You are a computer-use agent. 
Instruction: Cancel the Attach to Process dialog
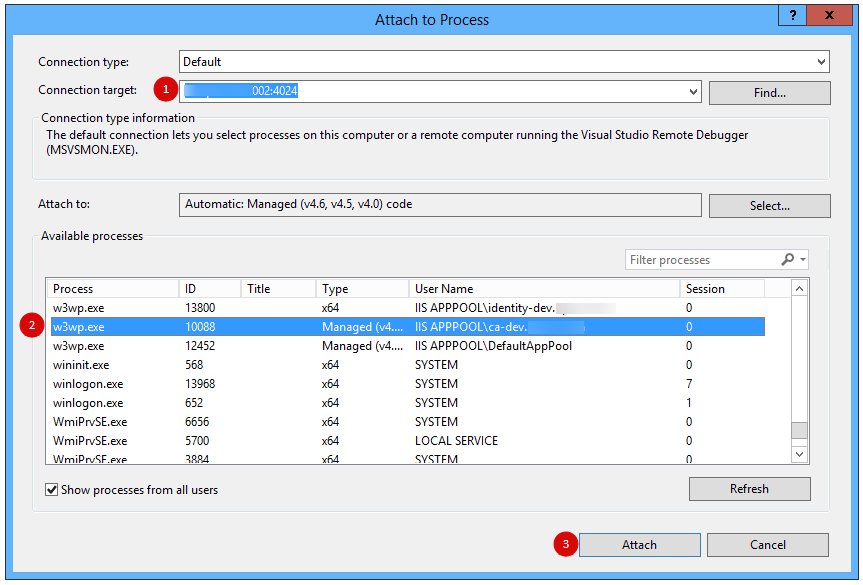coord(767,545)
